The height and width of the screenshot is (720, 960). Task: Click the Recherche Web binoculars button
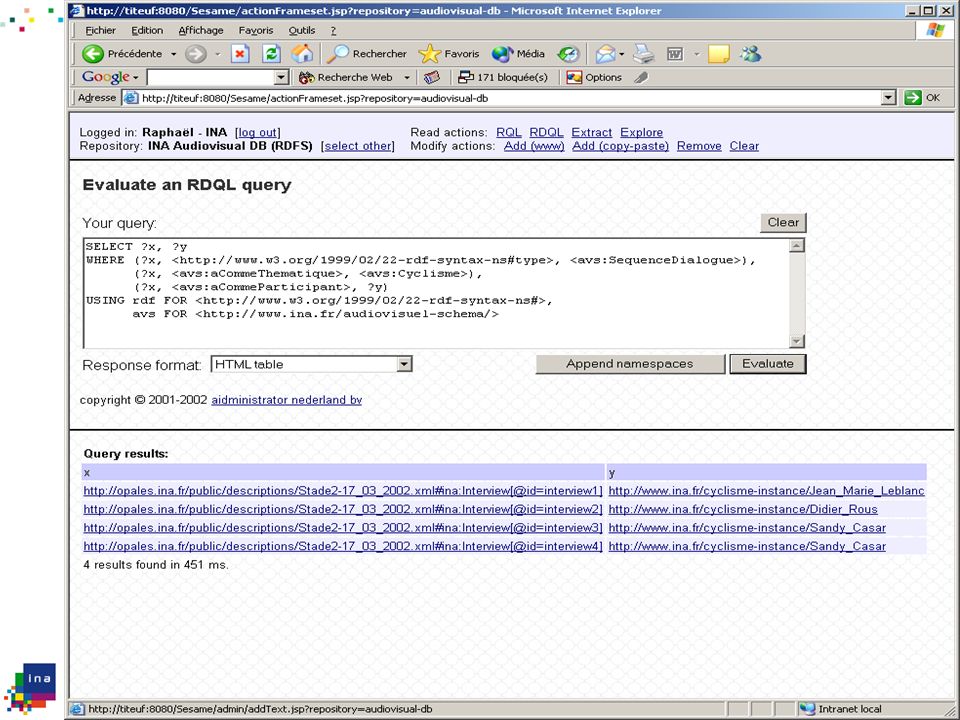click(x=346, y=77)
